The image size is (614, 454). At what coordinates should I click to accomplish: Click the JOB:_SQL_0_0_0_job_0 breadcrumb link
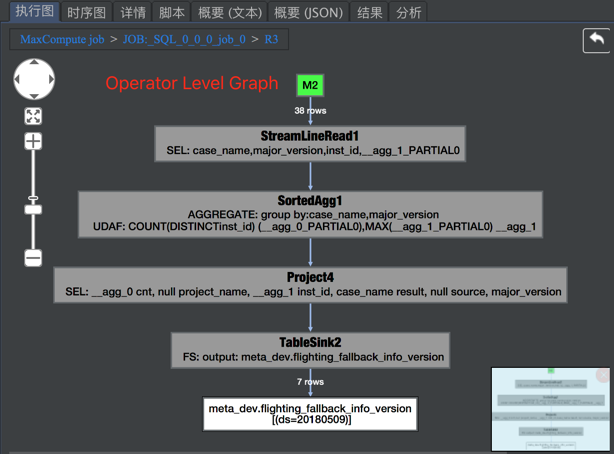tap(184, 39)
